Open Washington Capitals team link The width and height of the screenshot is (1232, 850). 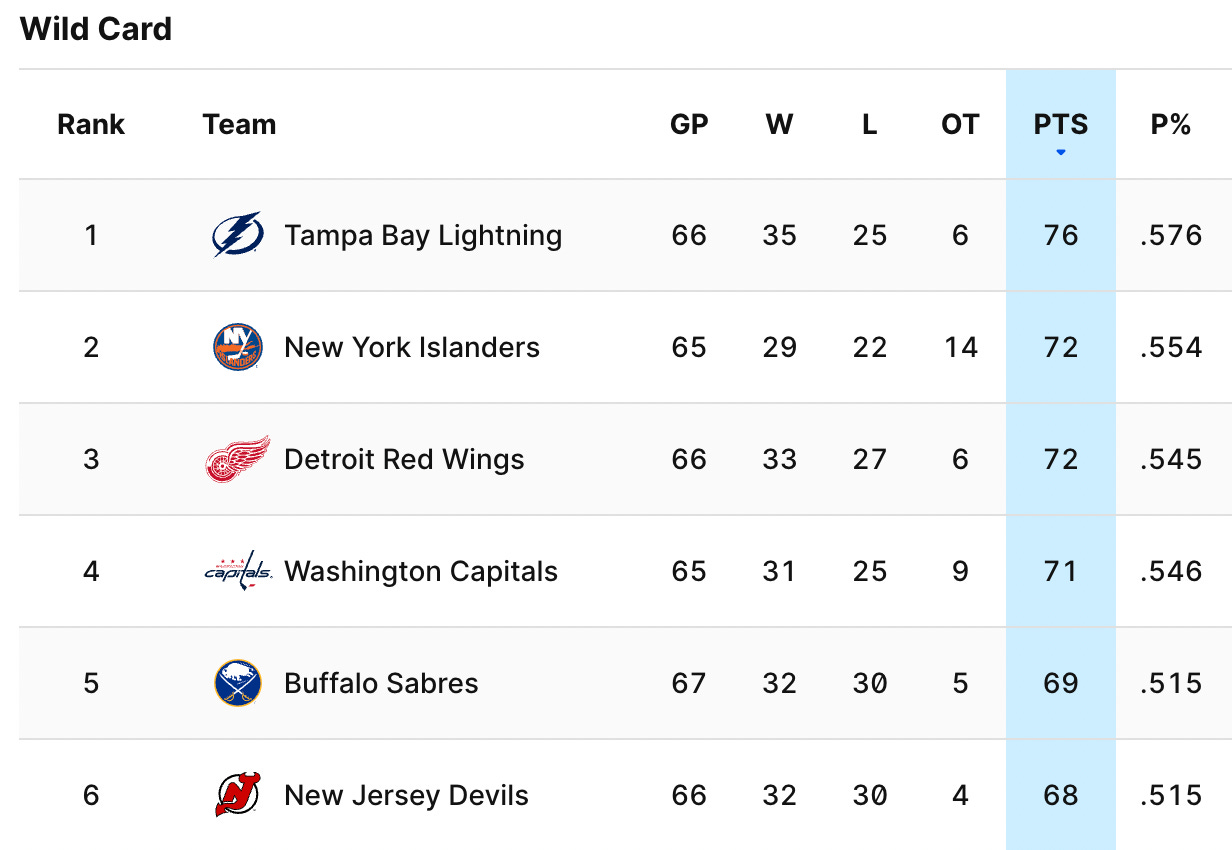[421, 571]
